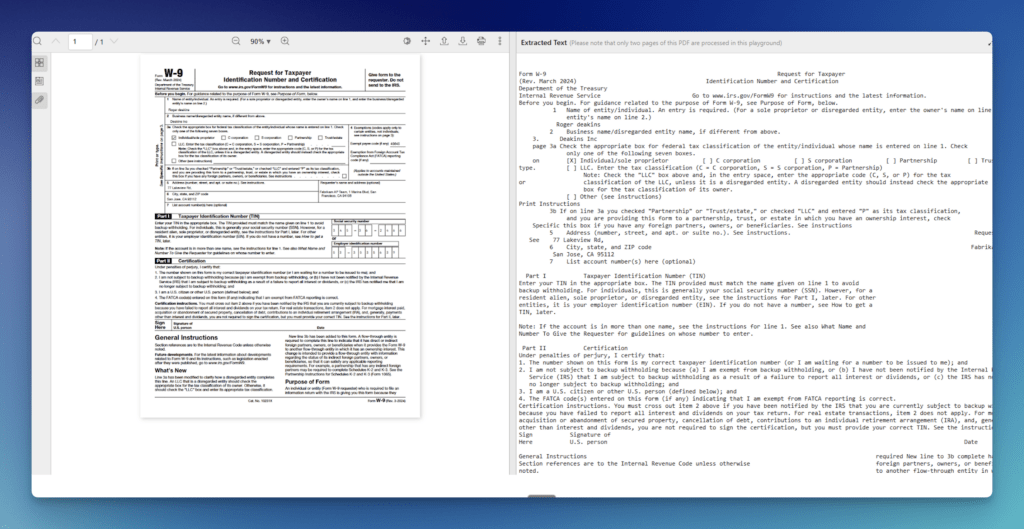
Task: Click the search magnifier icon in PDF toolbar
Action: point(38,42)
